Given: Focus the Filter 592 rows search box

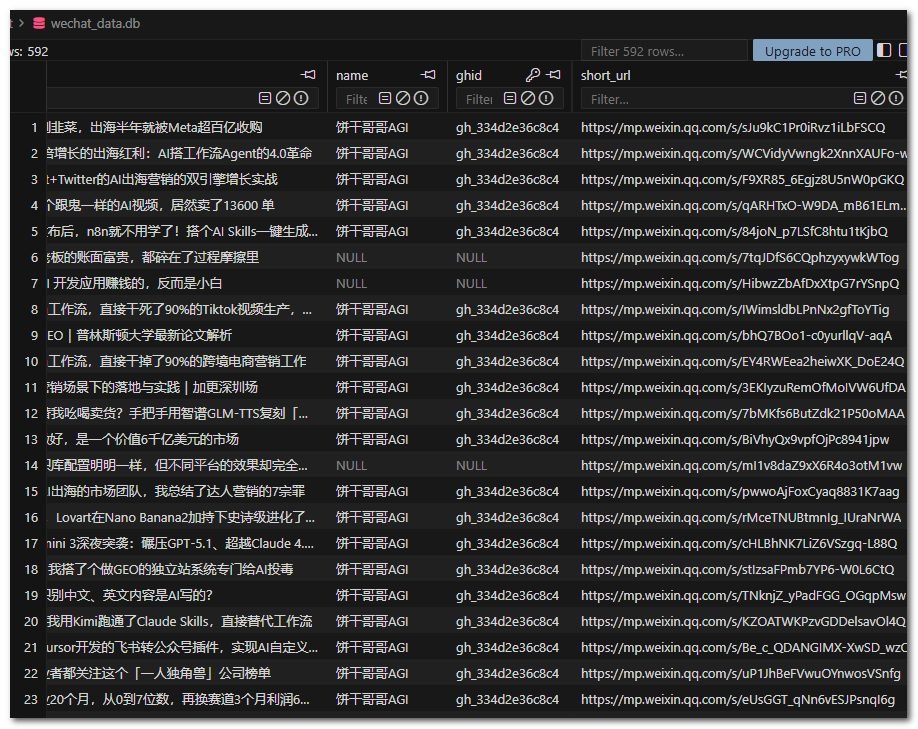Looking at the screenshot, I should point(664,51).
